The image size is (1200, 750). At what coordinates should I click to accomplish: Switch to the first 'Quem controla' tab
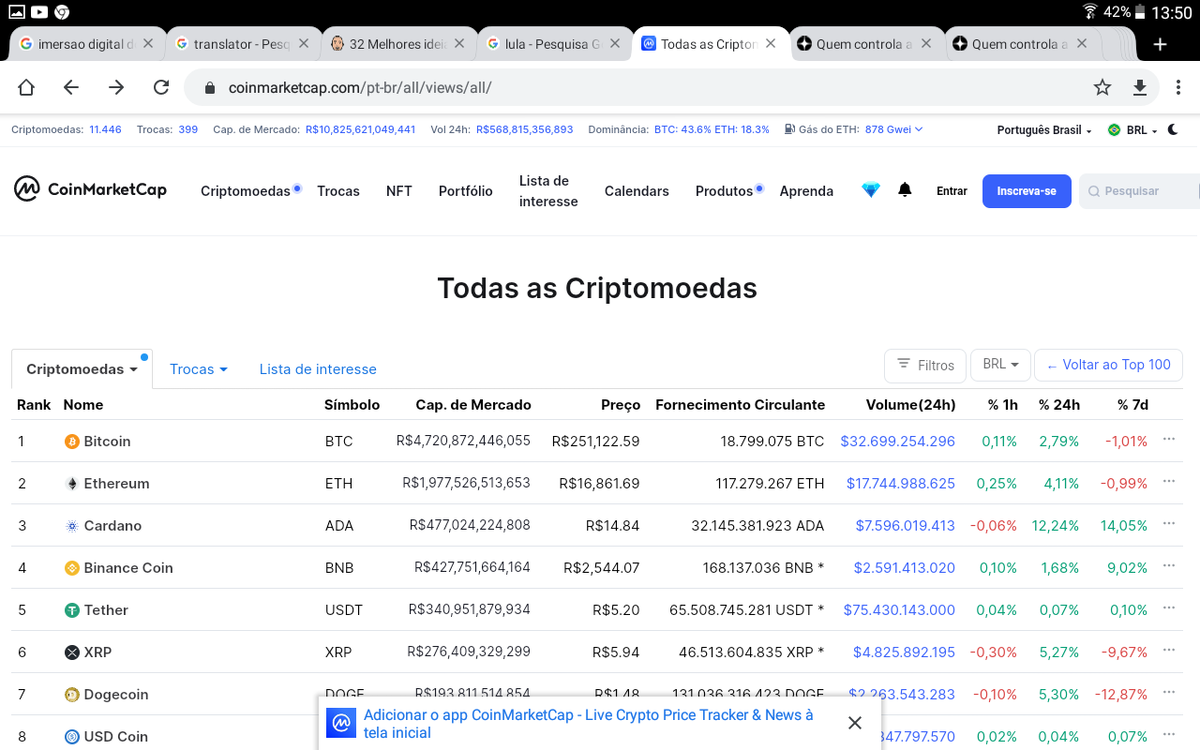(x=864, y=44)
